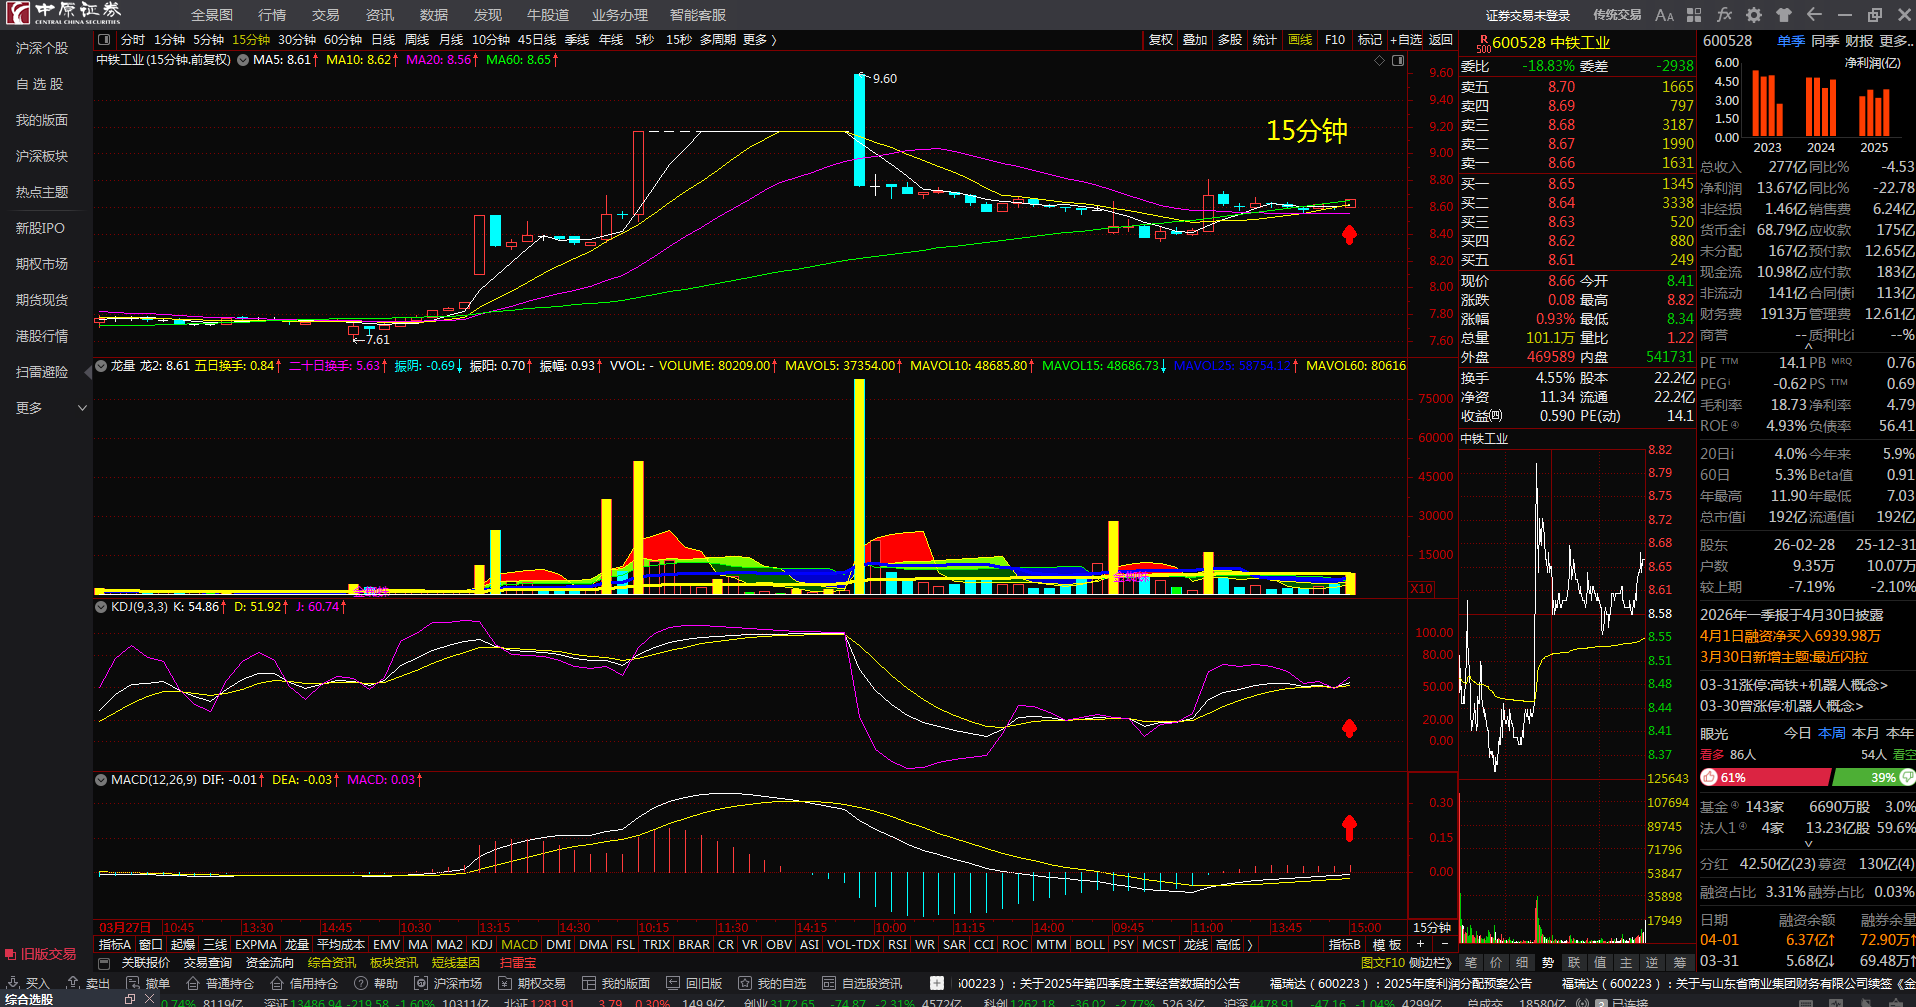Select the BOLL indicator tab

tap(1090, 945)
